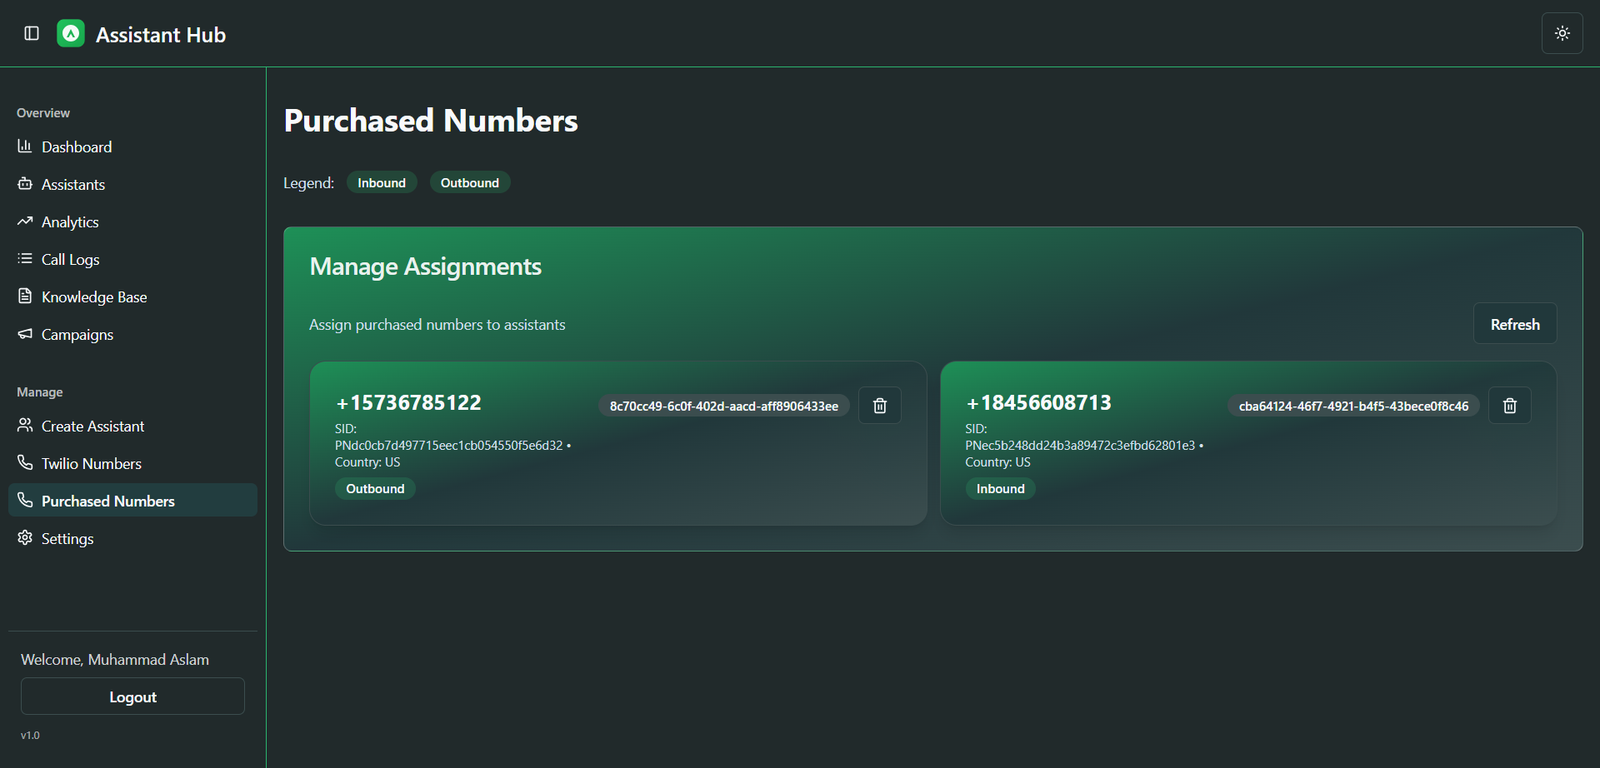This screenshot has width=1600, height=768.
Task: Select Purchased Numbers in sidebar
Action: tap(108, 501)
